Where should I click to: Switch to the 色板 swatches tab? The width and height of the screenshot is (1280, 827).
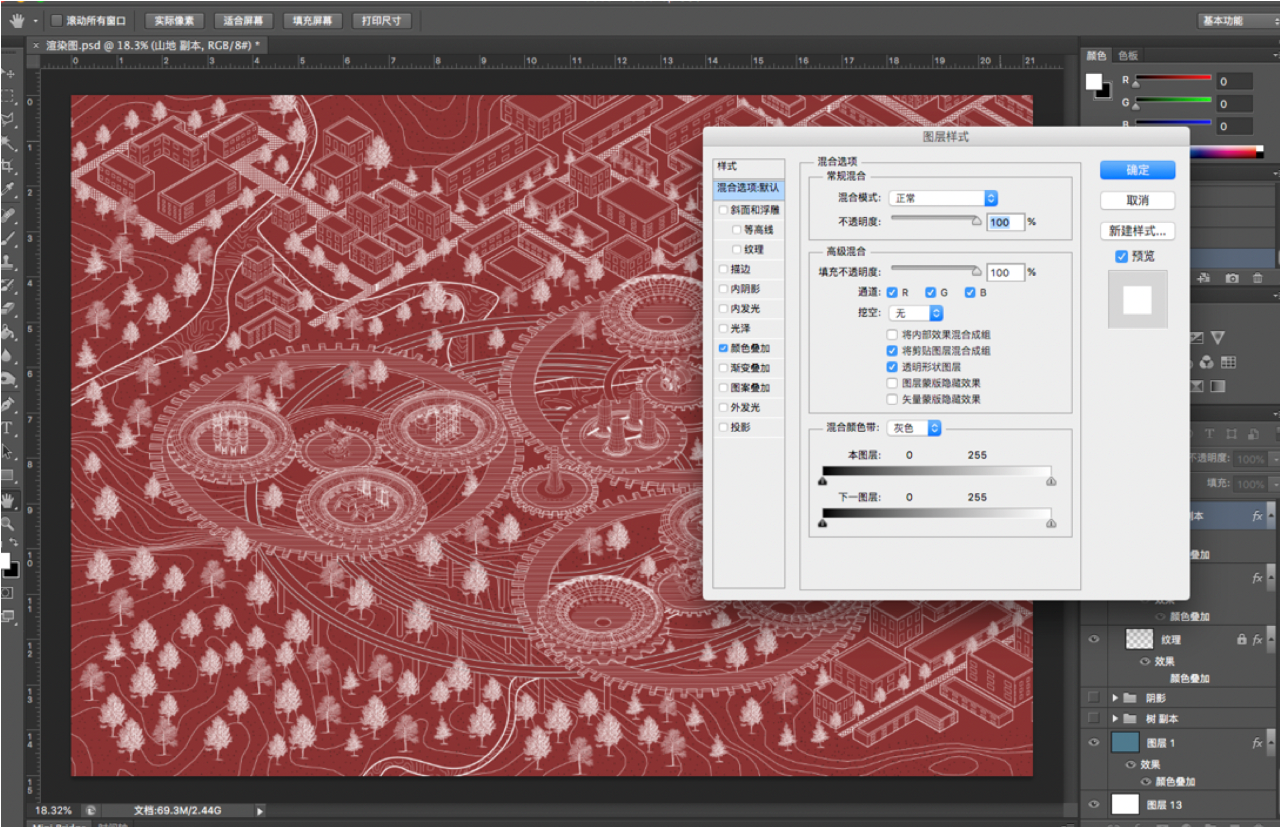click(x=1128, y=56)
